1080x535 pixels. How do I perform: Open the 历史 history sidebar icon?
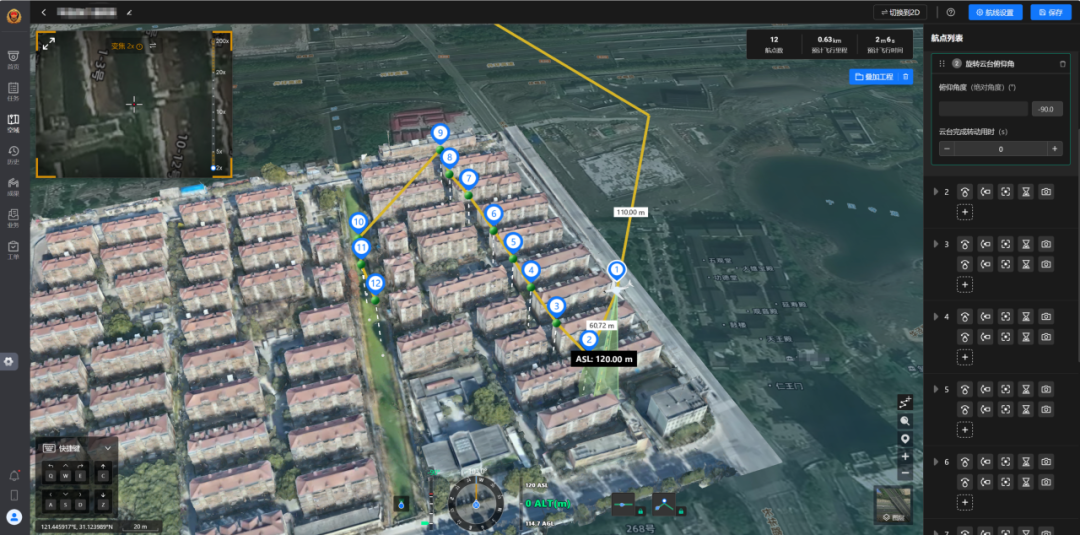click(x=13, y=154)
